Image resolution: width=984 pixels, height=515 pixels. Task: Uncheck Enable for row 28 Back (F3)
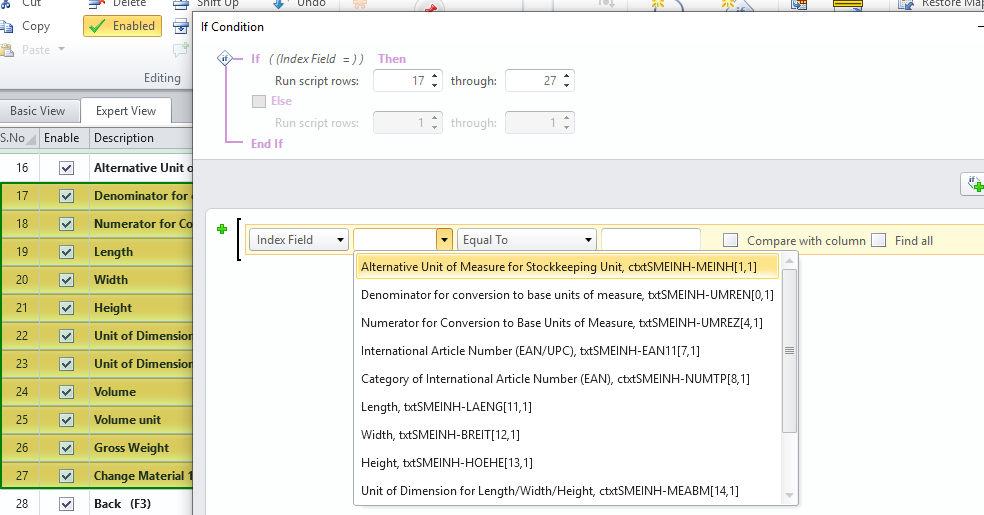[67, 504]
